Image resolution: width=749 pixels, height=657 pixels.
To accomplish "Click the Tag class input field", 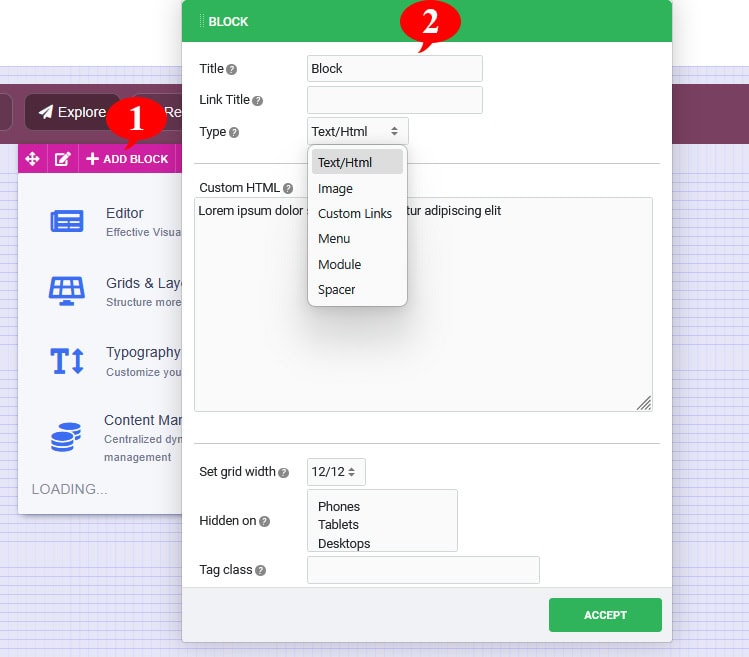I will click(x=423, y=570).
